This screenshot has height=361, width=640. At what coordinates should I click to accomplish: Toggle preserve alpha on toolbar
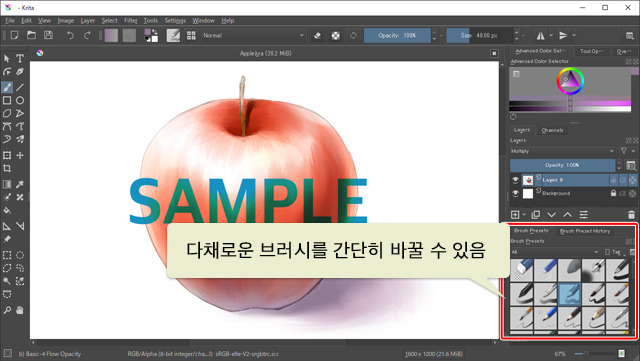336,36
